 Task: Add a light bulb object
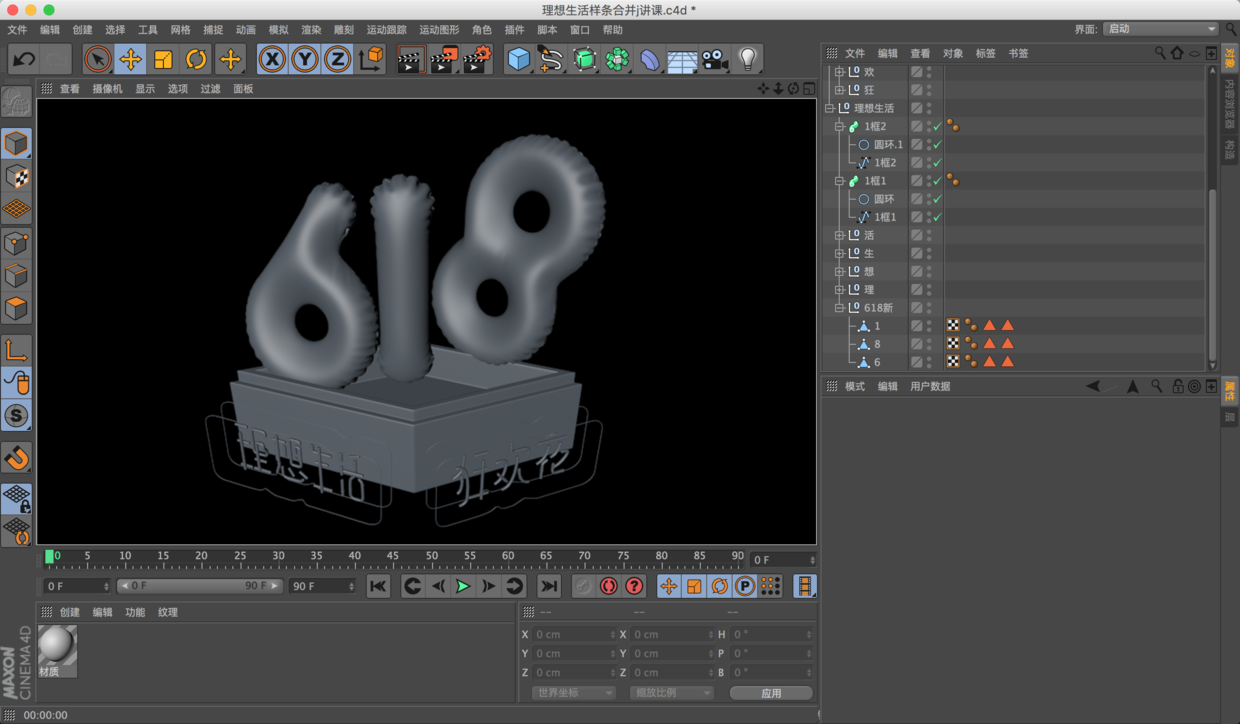pyautogui.click(x=748, y=59)
